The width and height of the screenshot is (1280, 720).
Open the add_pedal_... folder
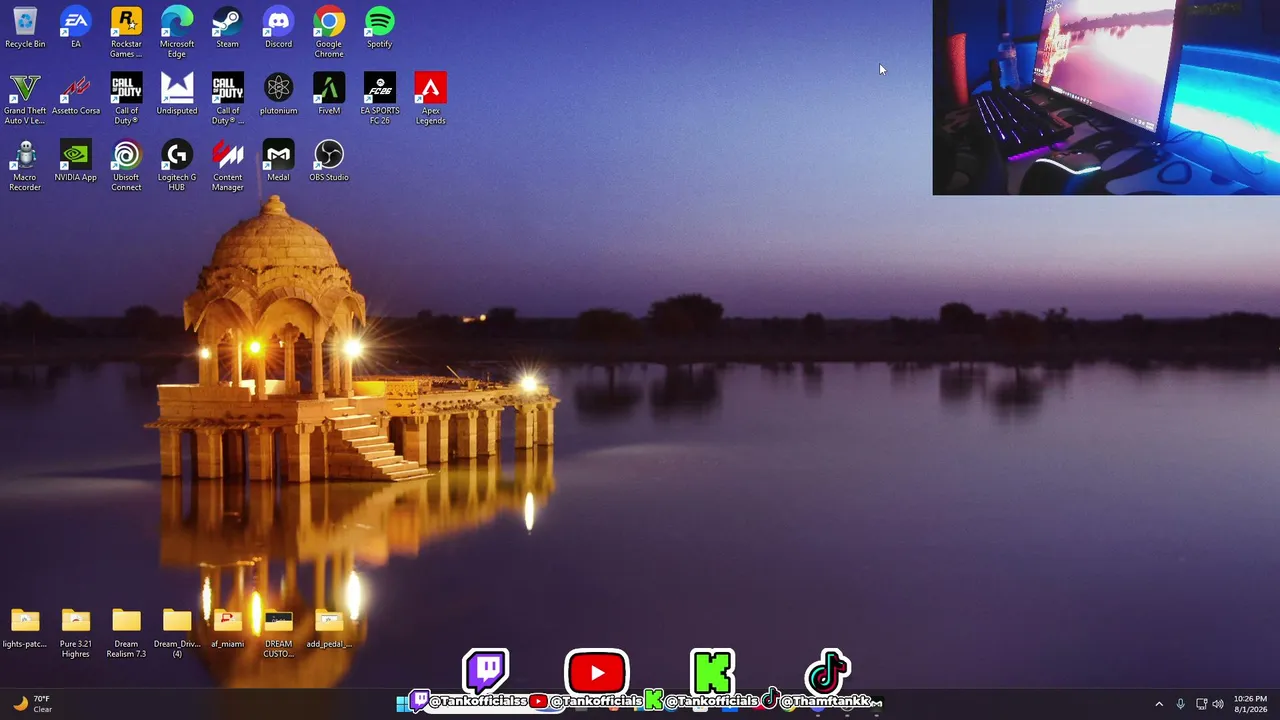[x=329, y=628]
